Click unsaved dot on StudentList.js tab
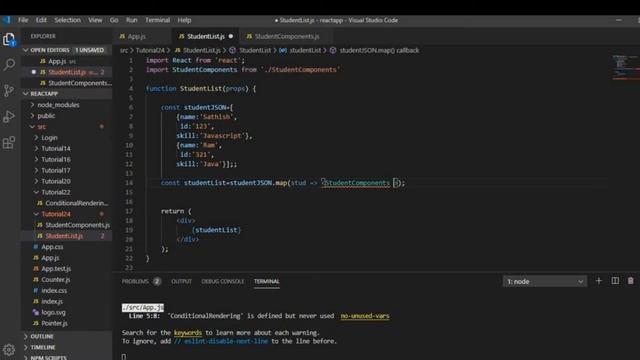The height and width of the screenshot is (360, 640). 231,36
